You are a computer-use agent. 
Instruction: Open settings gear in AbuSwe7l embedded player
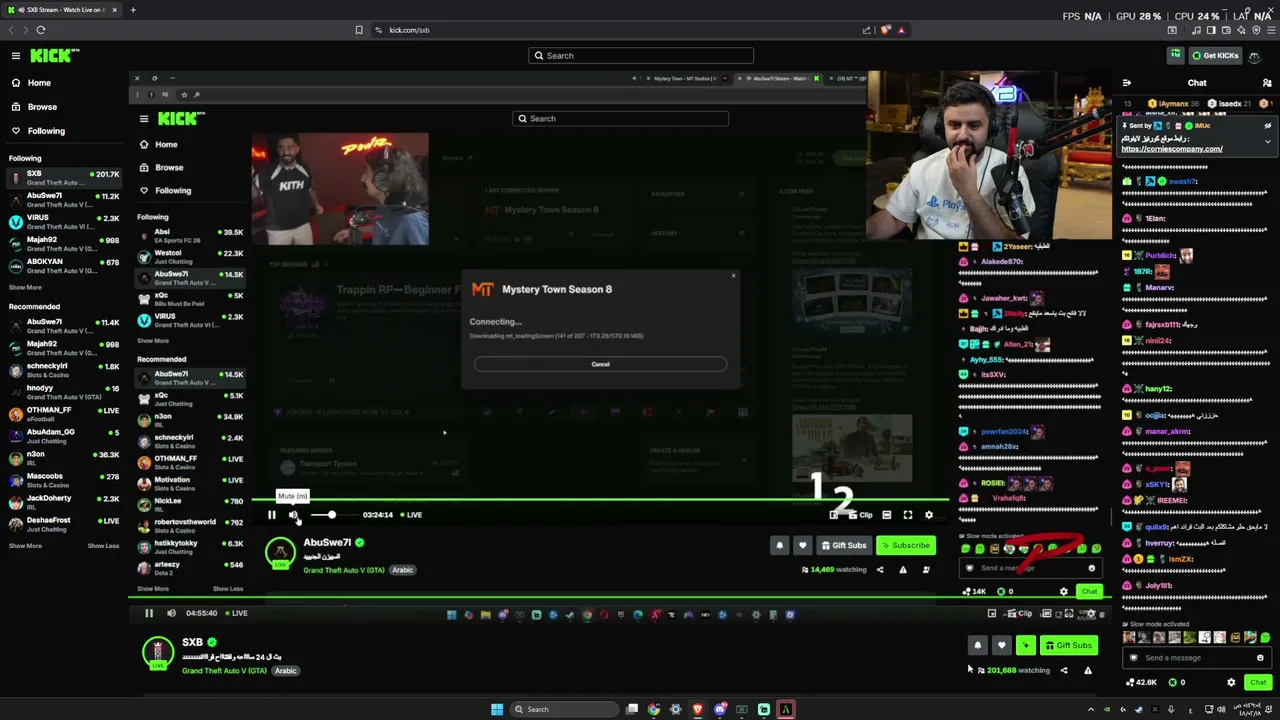click(x=929, y=515)
